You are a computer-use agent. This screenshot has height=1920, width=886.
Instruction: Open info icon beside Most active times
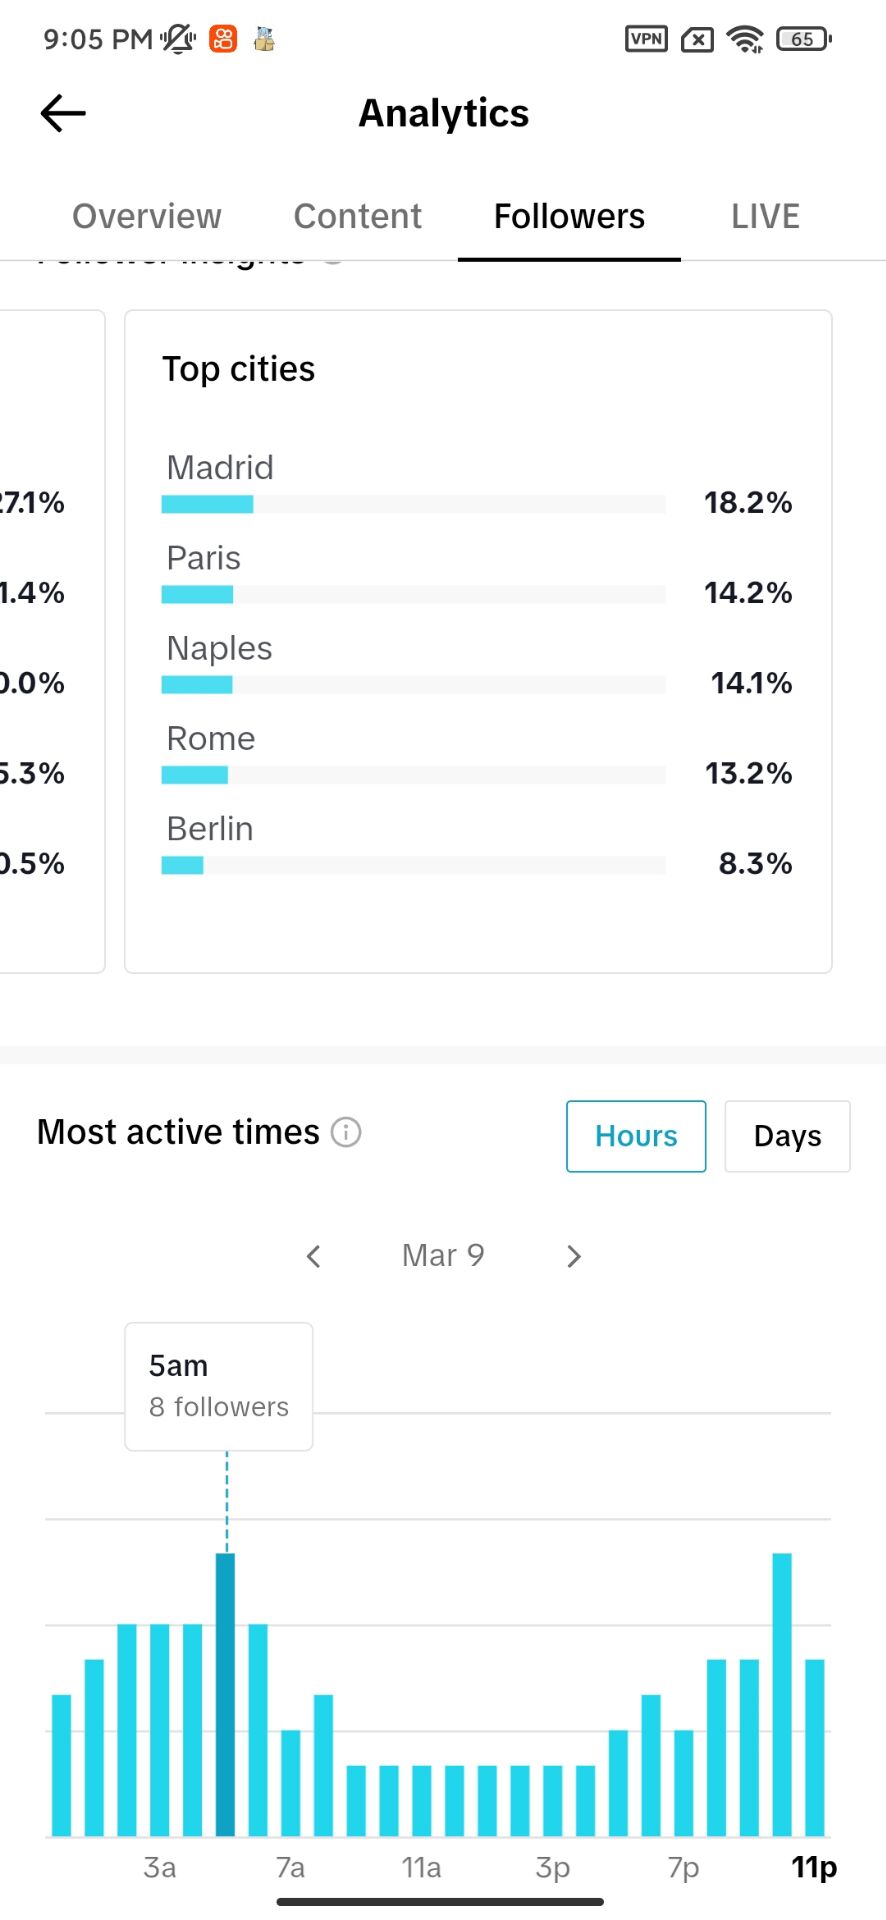point(346,1132)
